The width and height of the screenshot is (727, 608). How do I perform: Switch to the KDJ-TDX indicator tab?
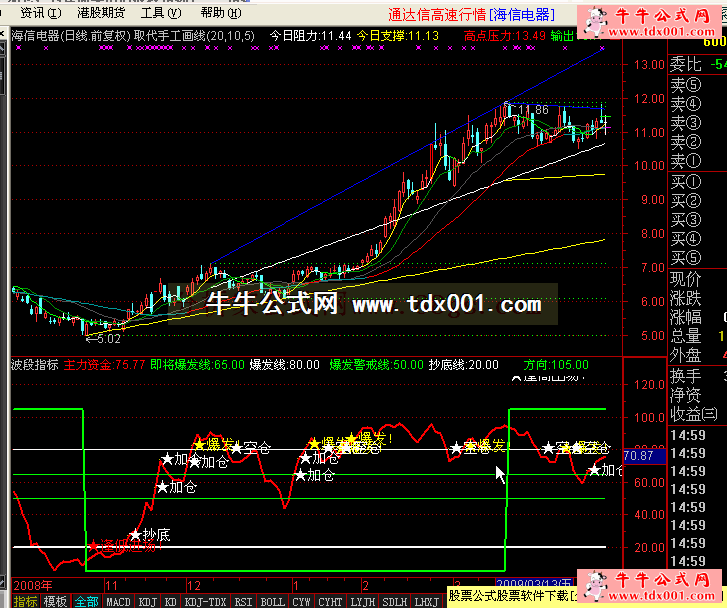[205, 602]
